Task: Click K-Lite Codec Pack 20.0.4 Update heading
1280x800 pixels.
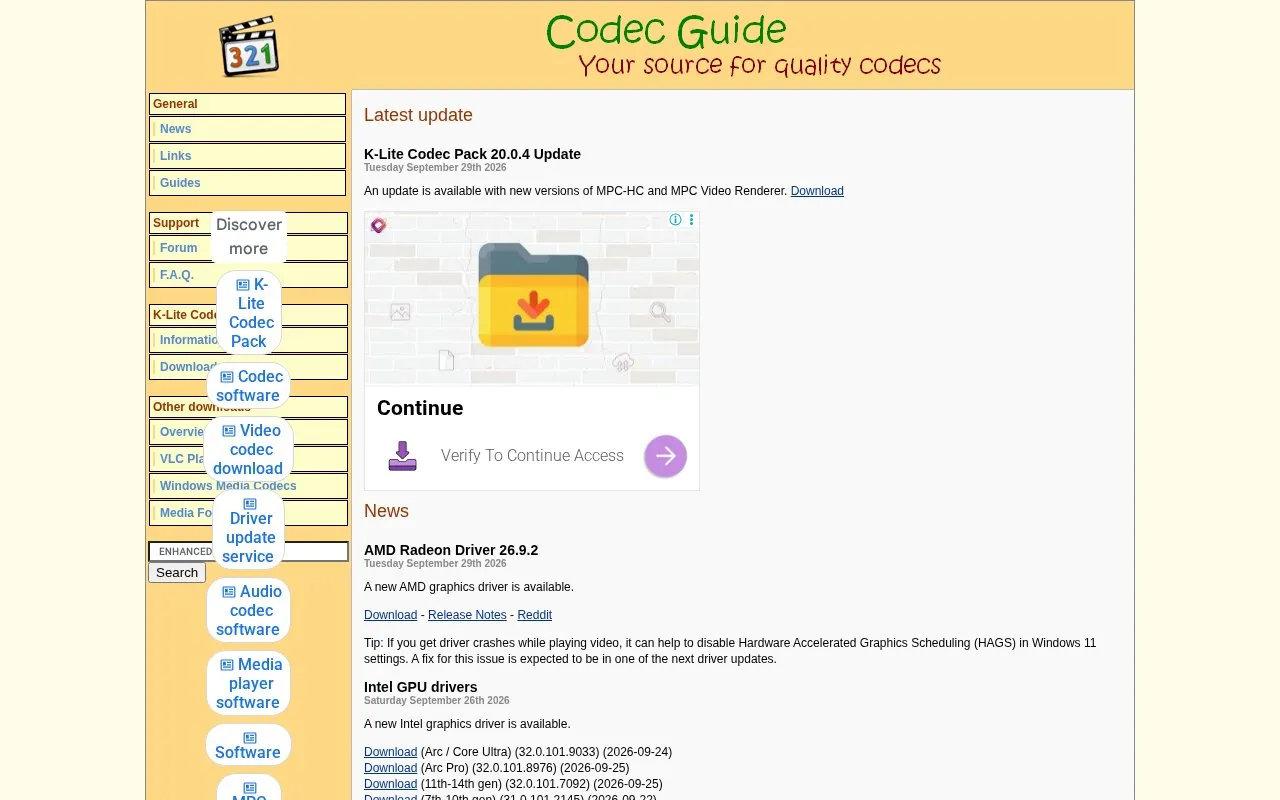Action: coord(472,154)
